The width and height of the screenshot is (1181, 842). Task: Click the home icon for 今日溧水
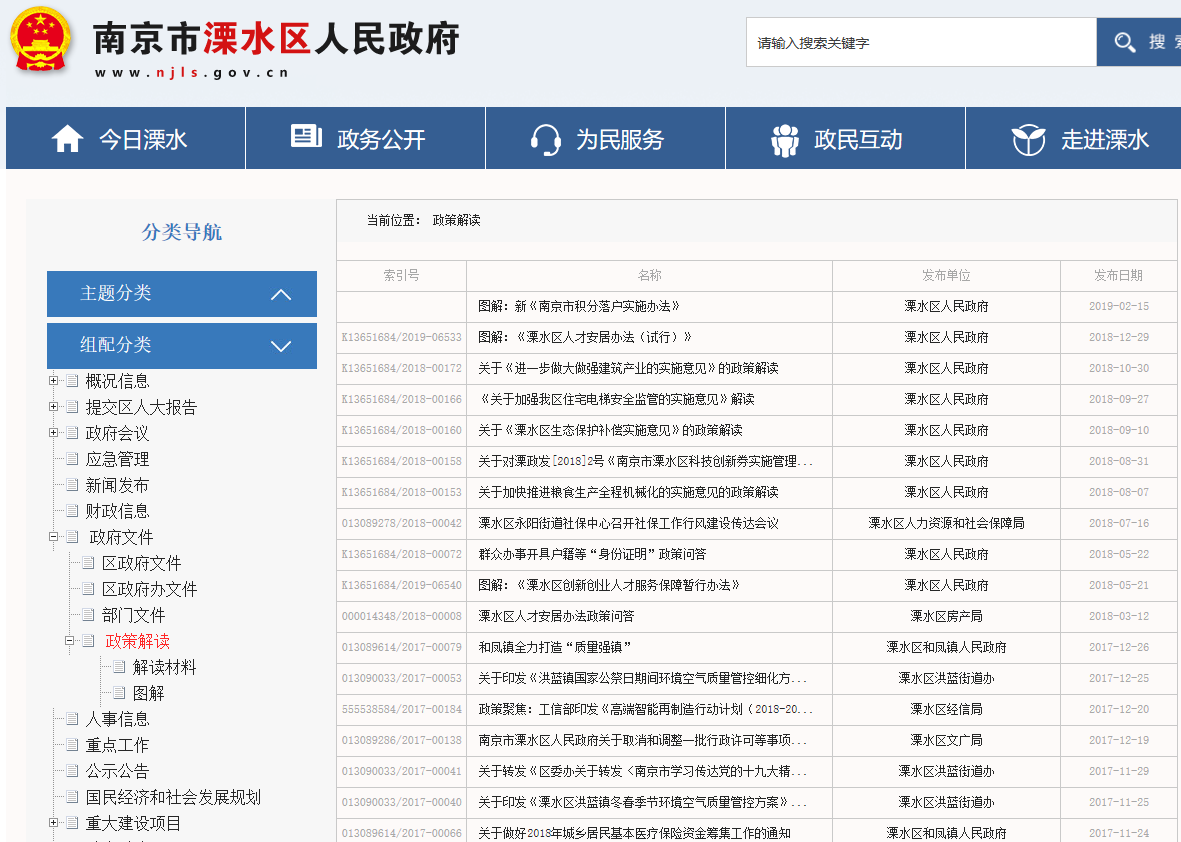click(67, 139)
